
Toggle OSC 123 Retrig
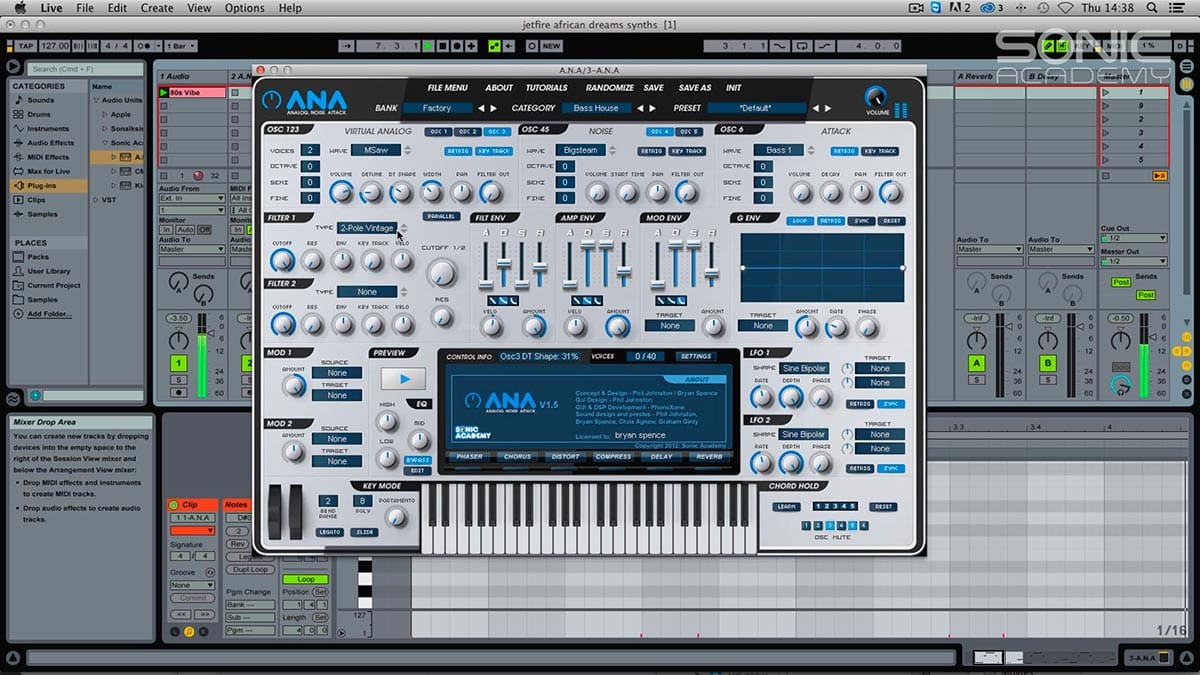459,151
